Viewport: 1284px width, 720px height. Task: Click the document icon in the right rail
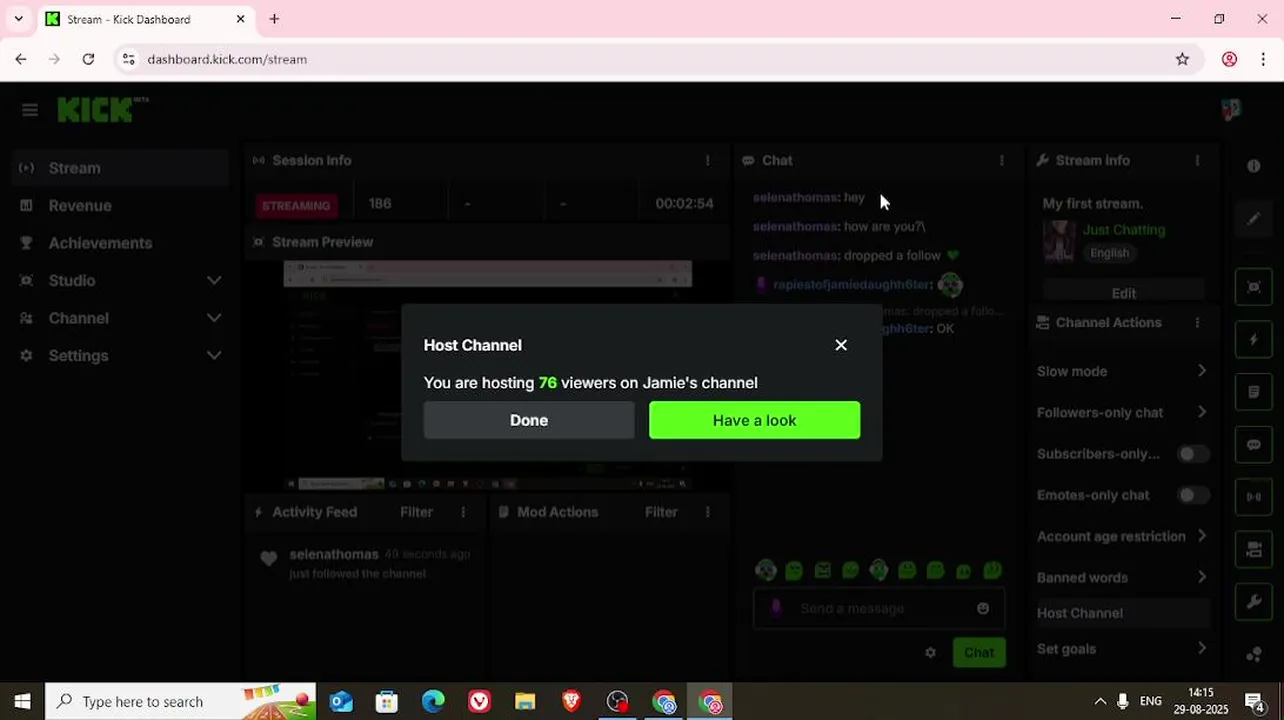(1253, 392)
